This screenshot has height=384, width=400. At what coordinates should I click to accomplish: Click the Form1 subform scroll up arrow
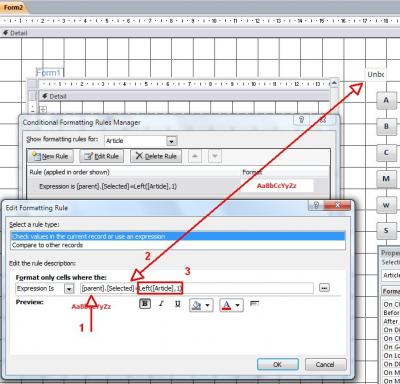coord(334,83)
